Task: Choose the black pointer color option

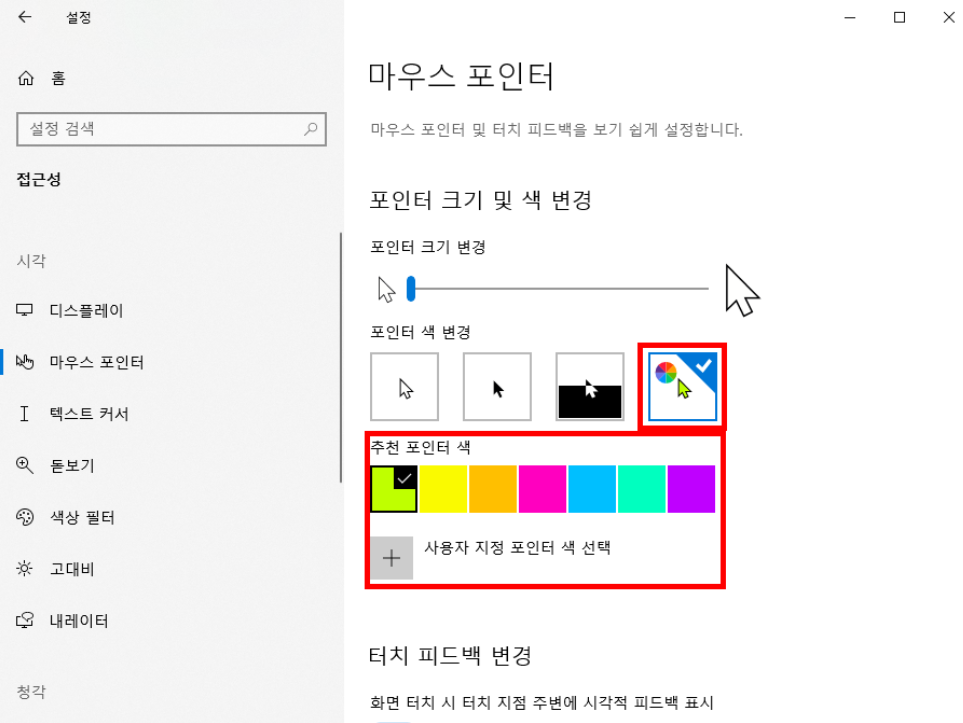Action: point(497,386)
